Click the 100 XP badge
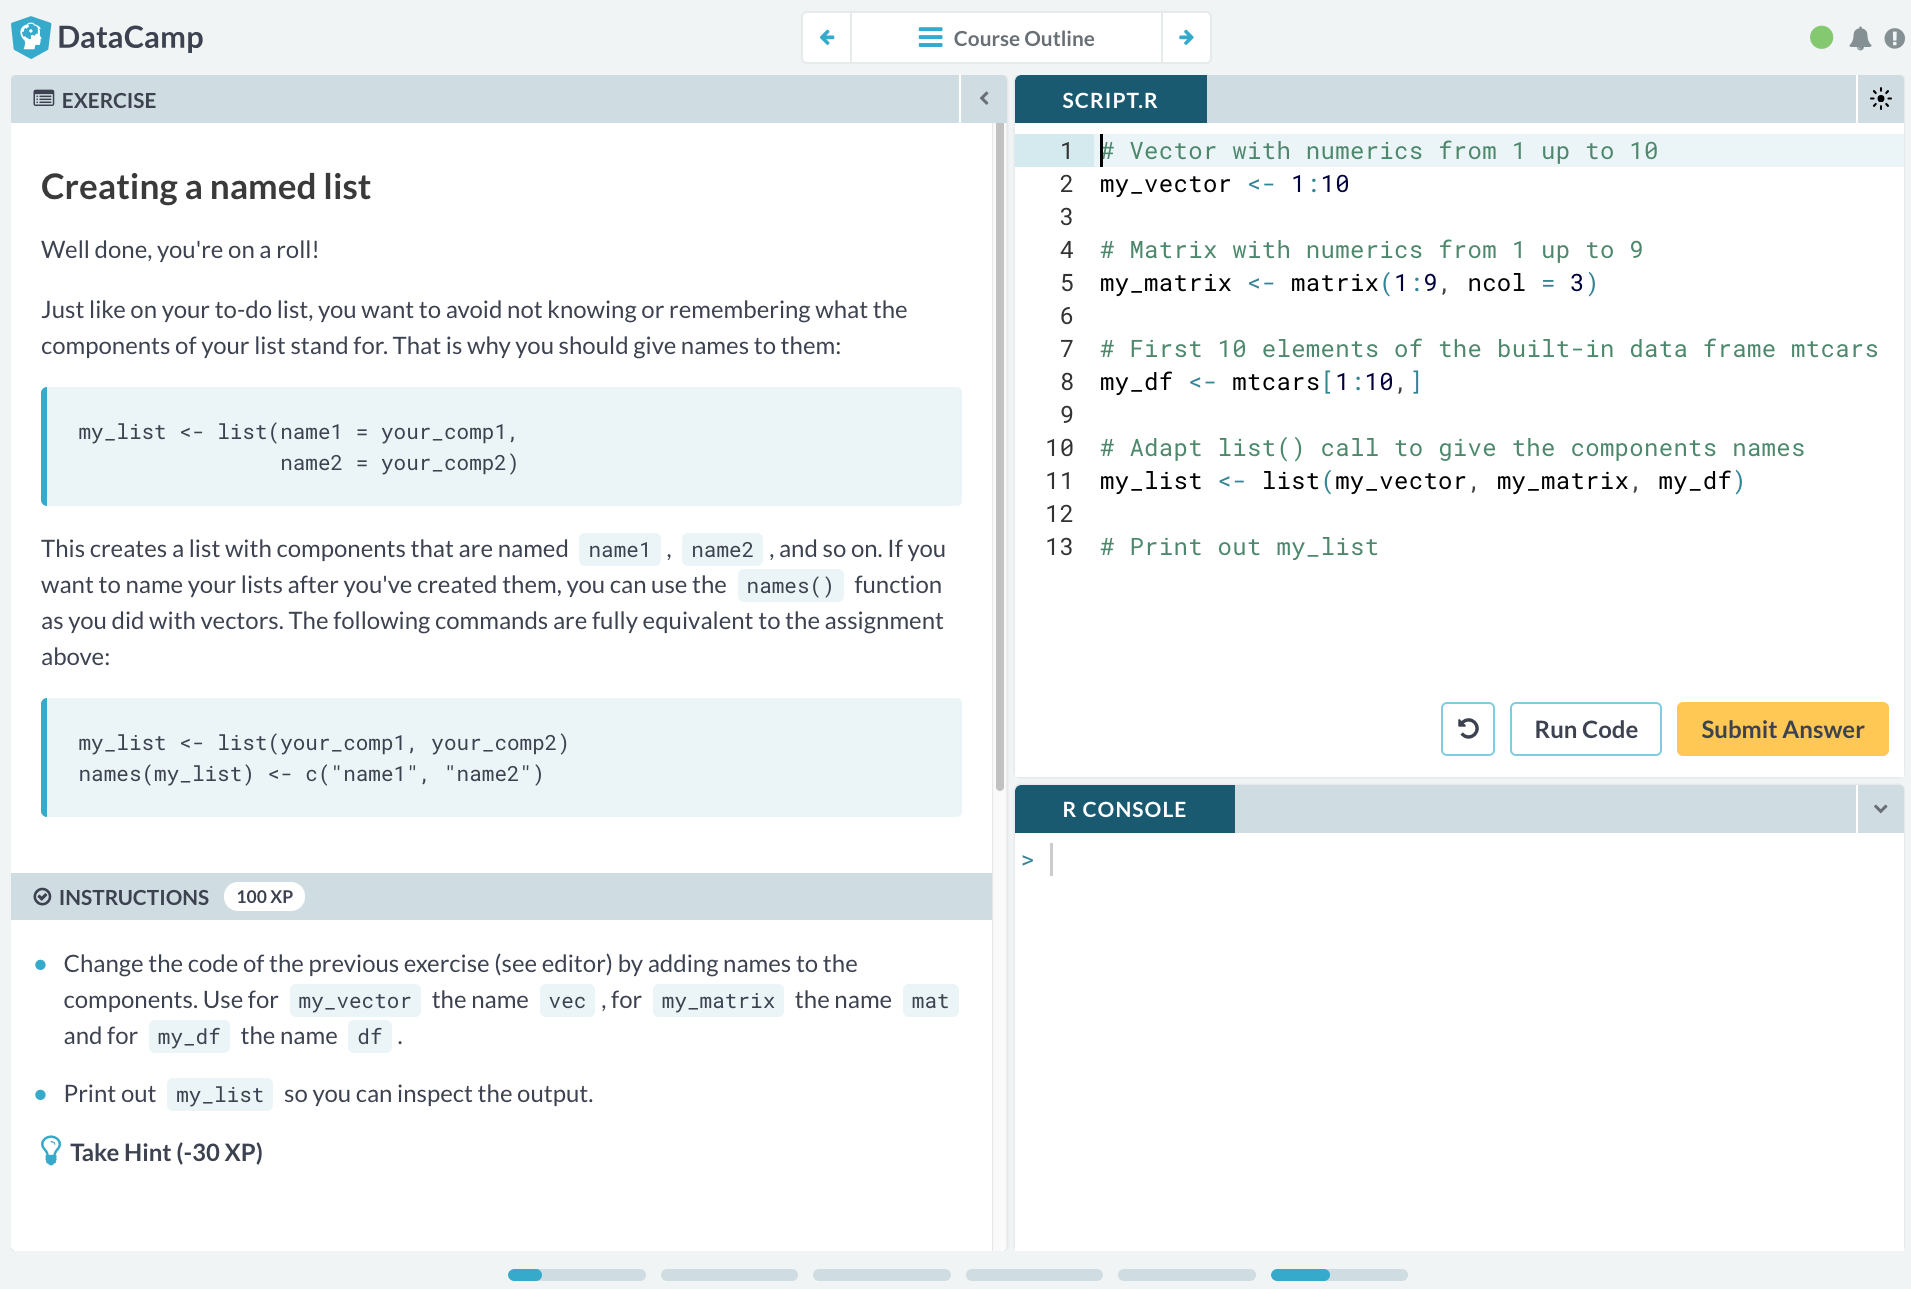Screen dimensions: 1911x1289 tap(264, 897)
